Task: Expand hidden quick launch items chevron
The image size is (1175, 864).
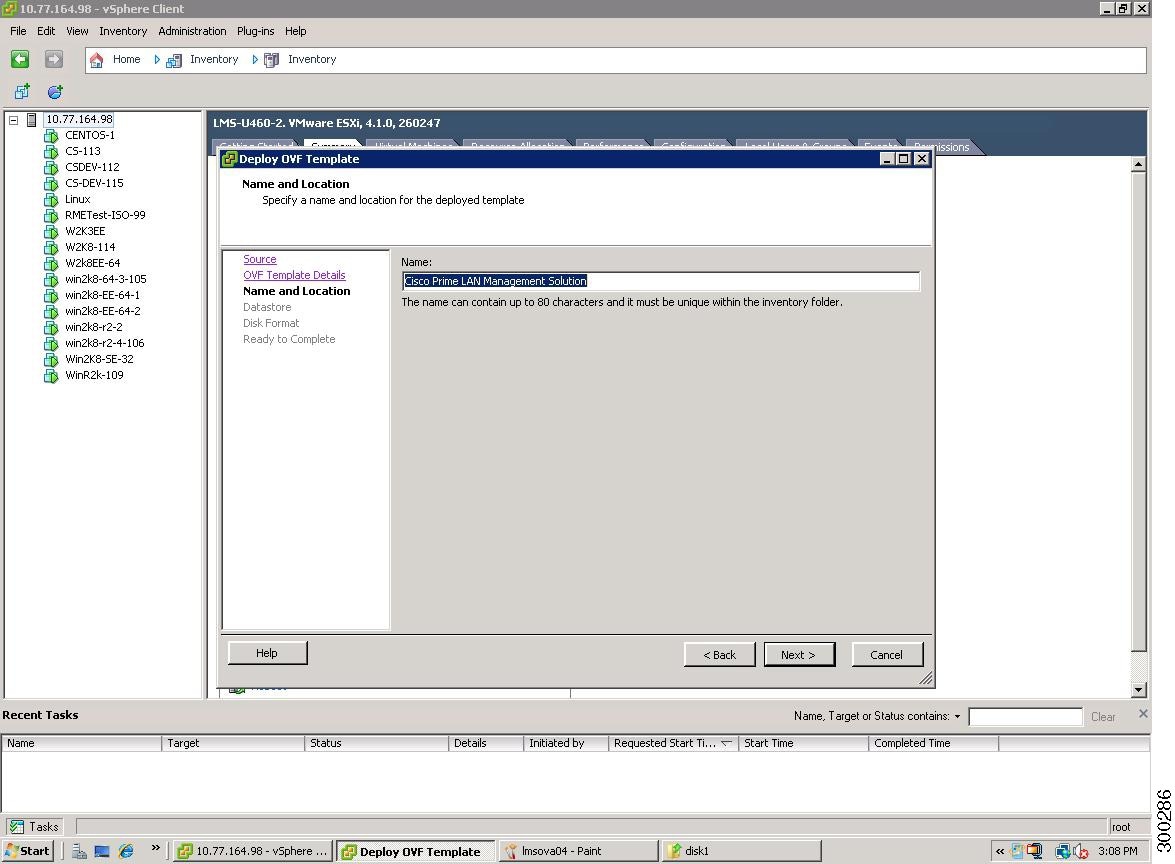Action: [155, 848]
